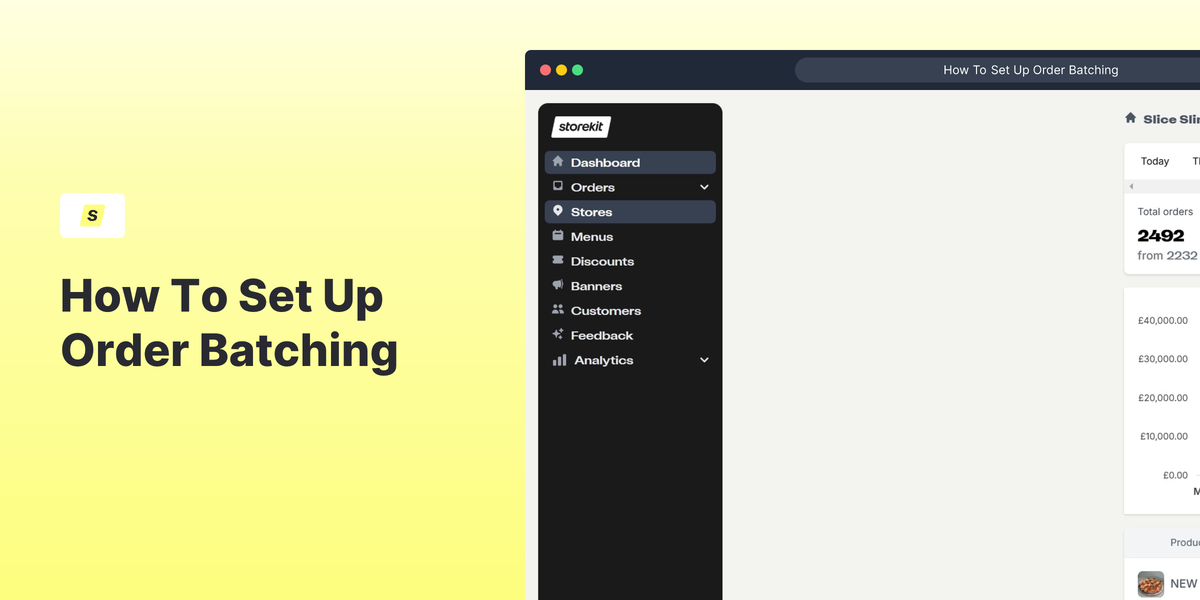Click the Analytics bar chart icon
1200x600 pixels.
(x=559, y=360)
